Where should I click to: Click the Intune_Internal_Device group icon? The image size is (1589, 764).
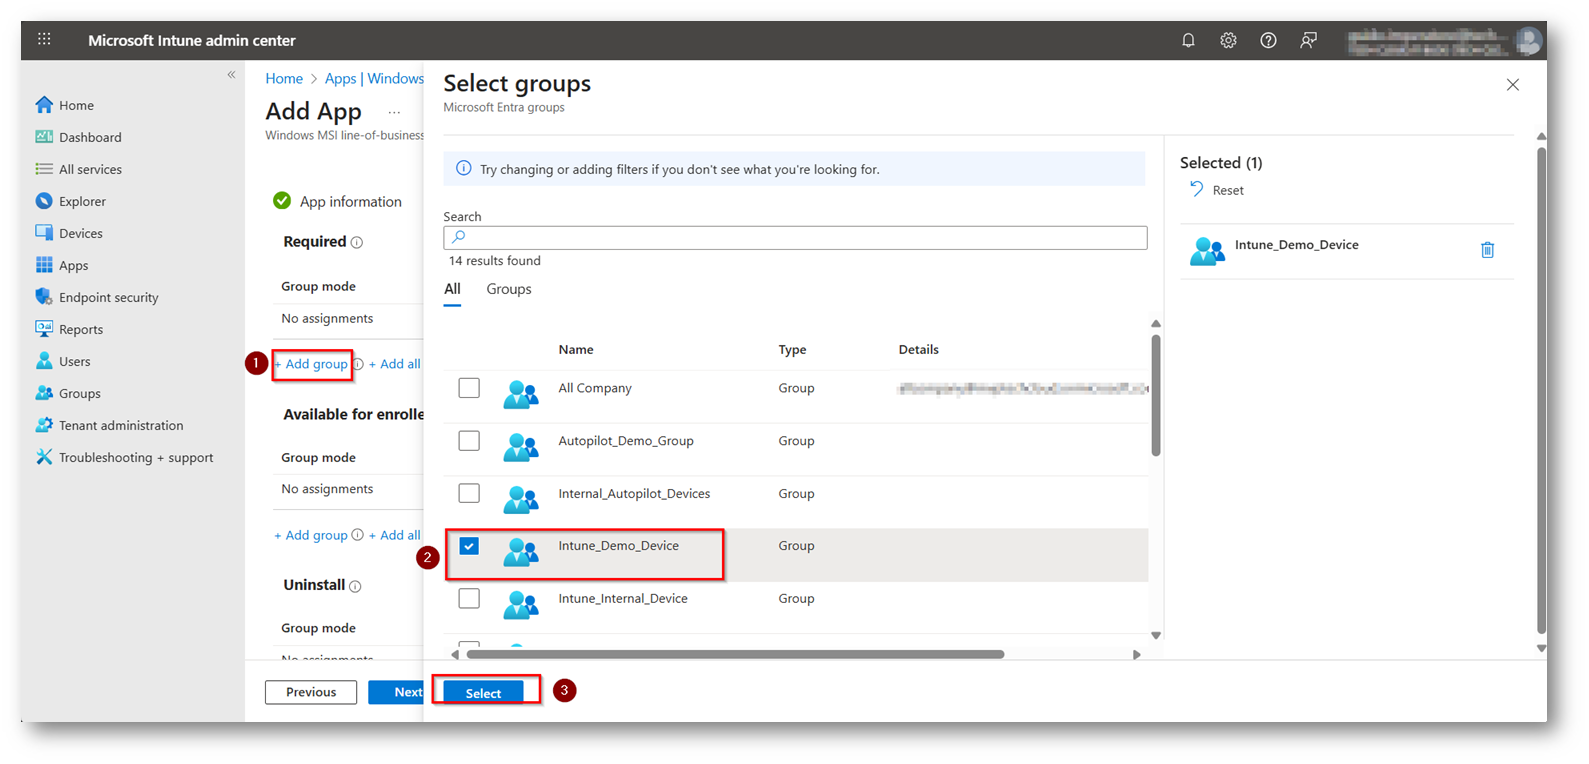click(521, 605)
